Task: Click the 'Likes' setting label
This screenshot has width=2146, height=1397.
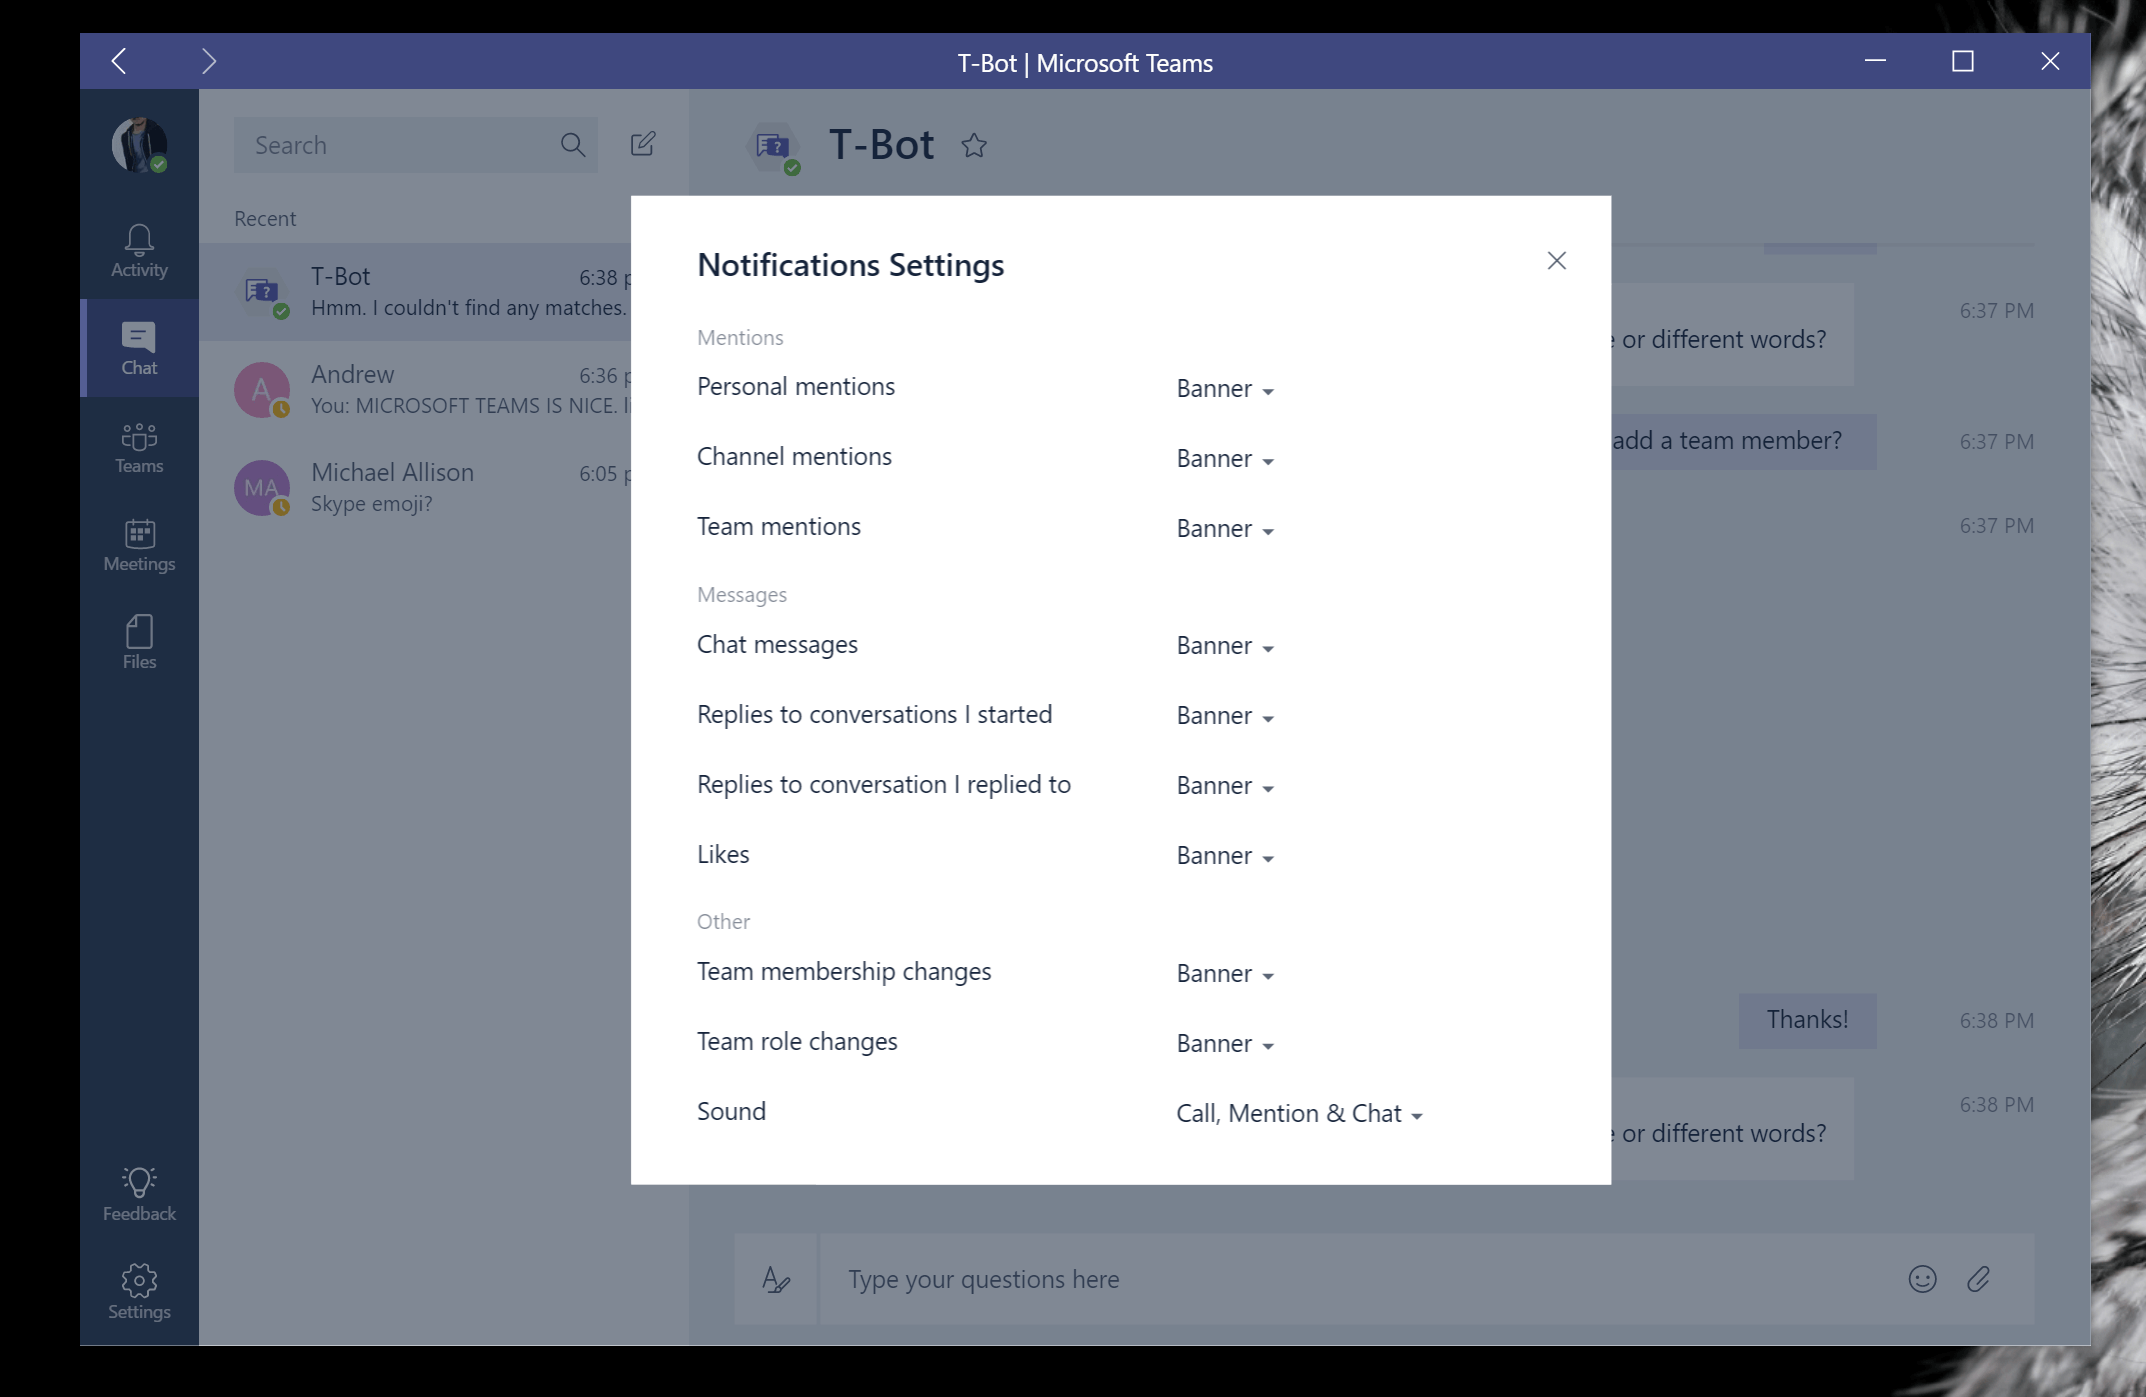Action: point(723,855)
